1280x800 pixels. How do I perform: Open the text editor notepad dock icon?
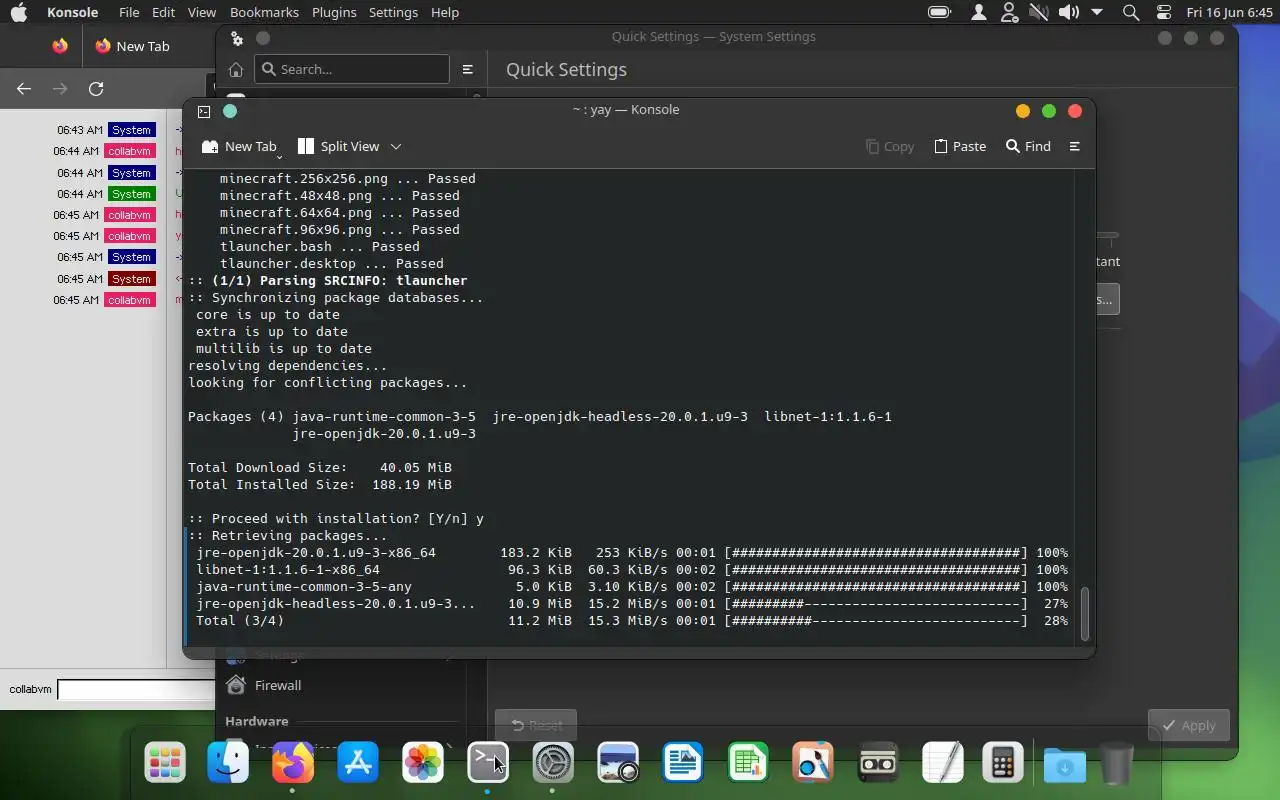click(x=943, y=764)
